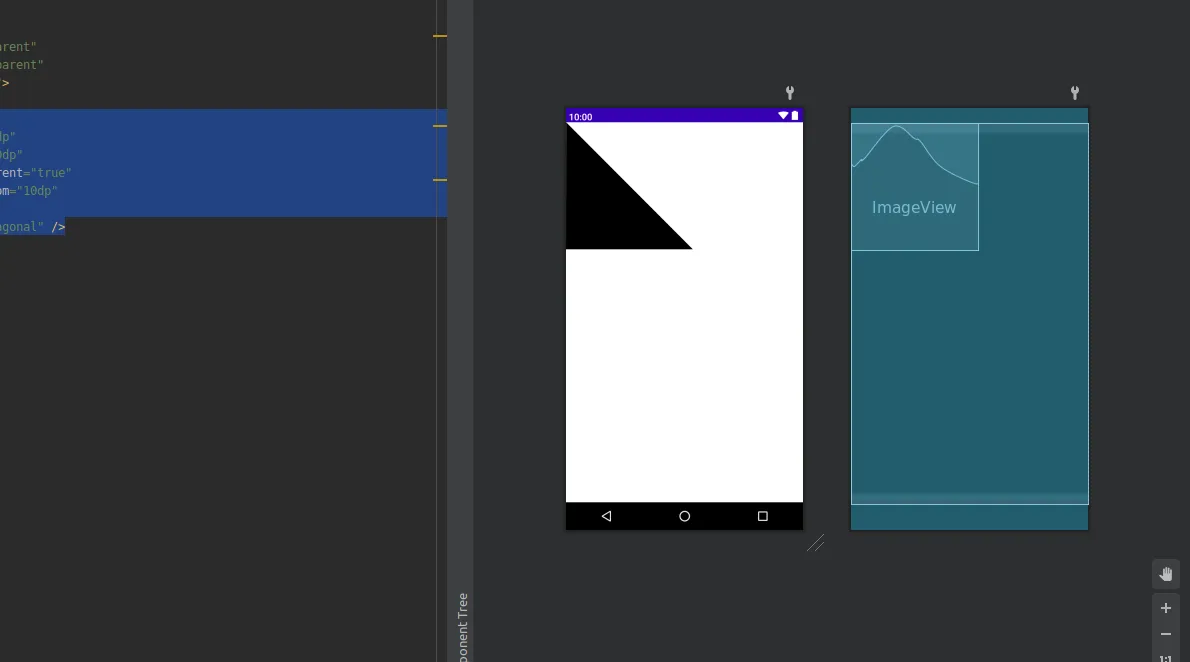Click the back triangle in preview navigation bar

[606, 516]
